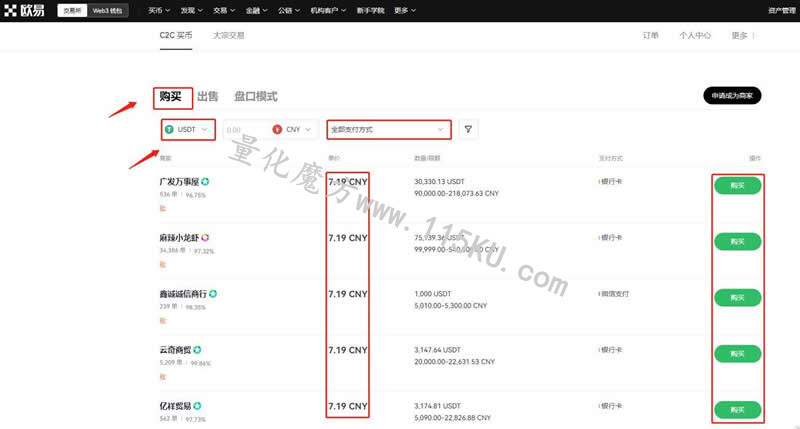Switch to the 购买 tab
Image resolution: width=800 pixels, height=429 pixels.
coord(170,96)
